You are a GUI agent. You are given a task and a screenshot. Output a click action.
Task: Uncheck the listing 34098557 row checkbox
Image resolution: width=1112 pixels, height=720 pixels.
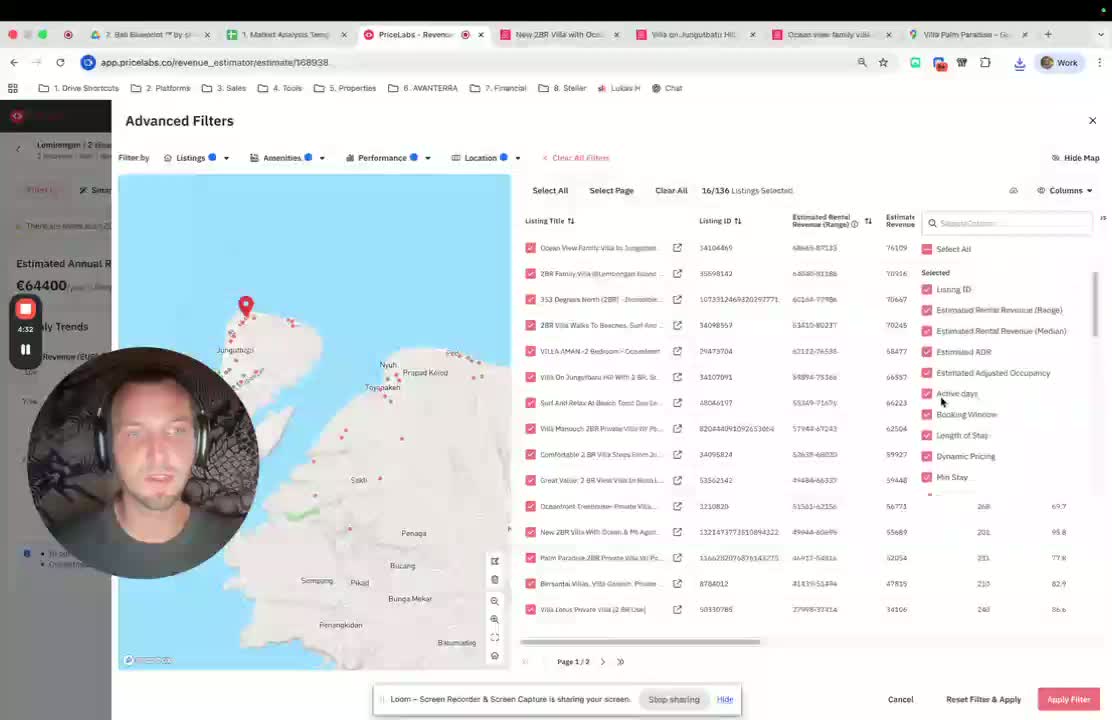[x=530, y=325]
